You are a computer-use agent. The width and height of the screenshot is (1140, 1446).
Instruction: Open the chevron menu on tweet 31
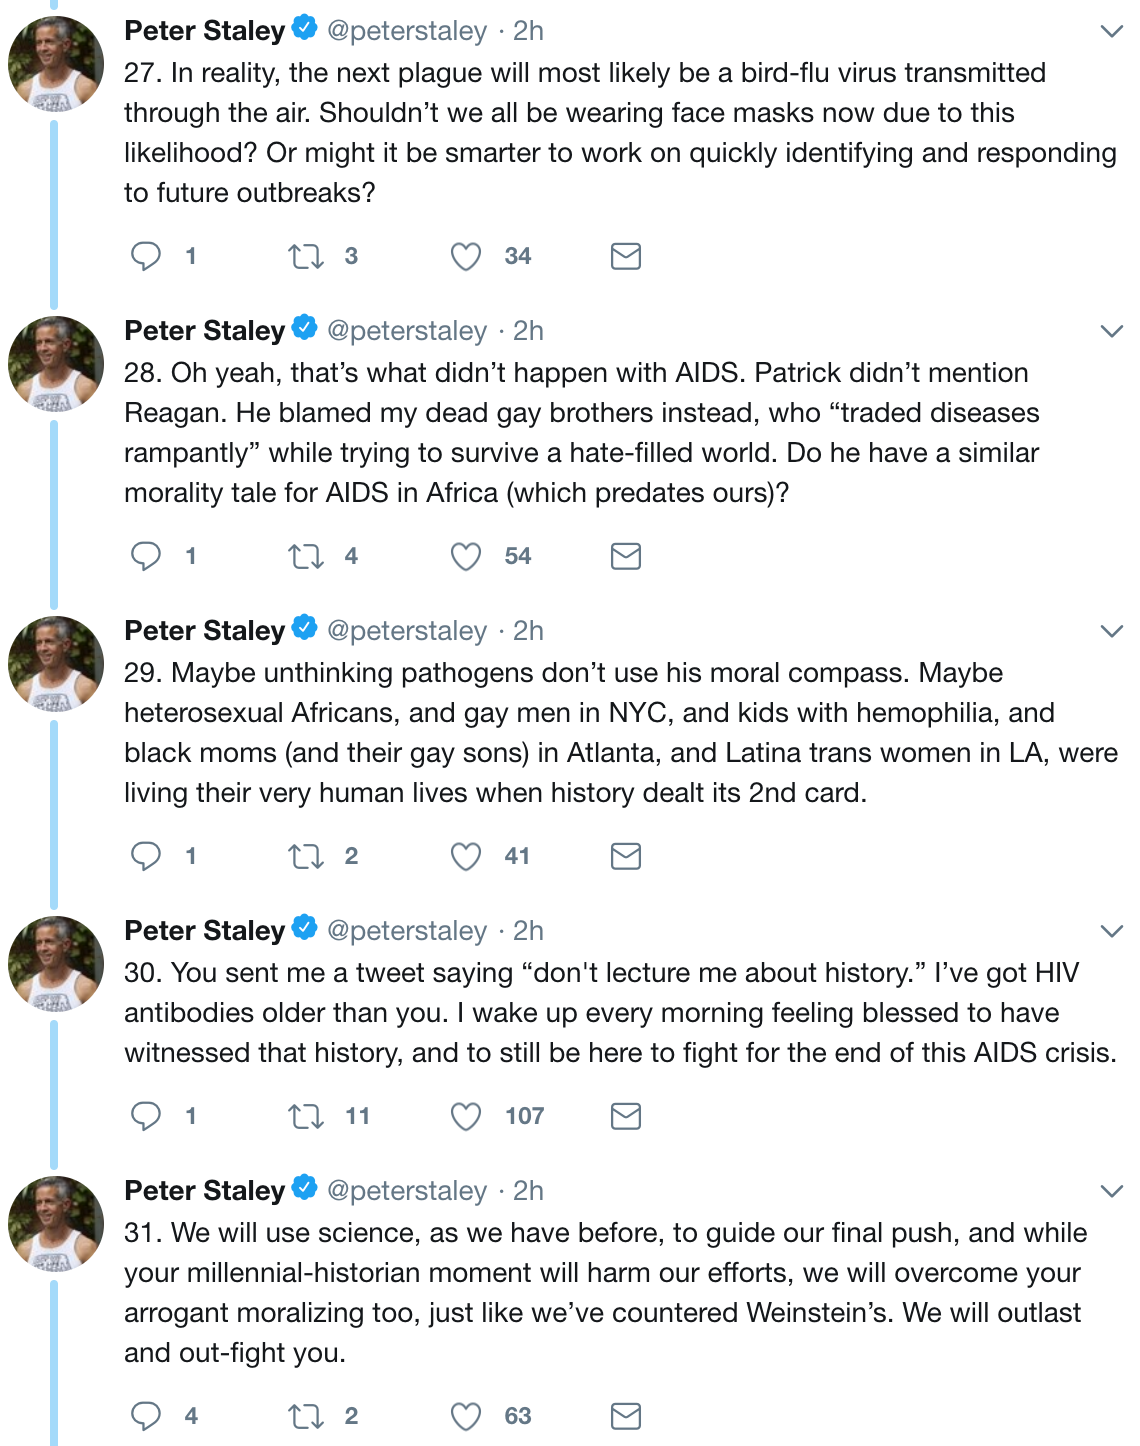[x=1111, y=1192]
